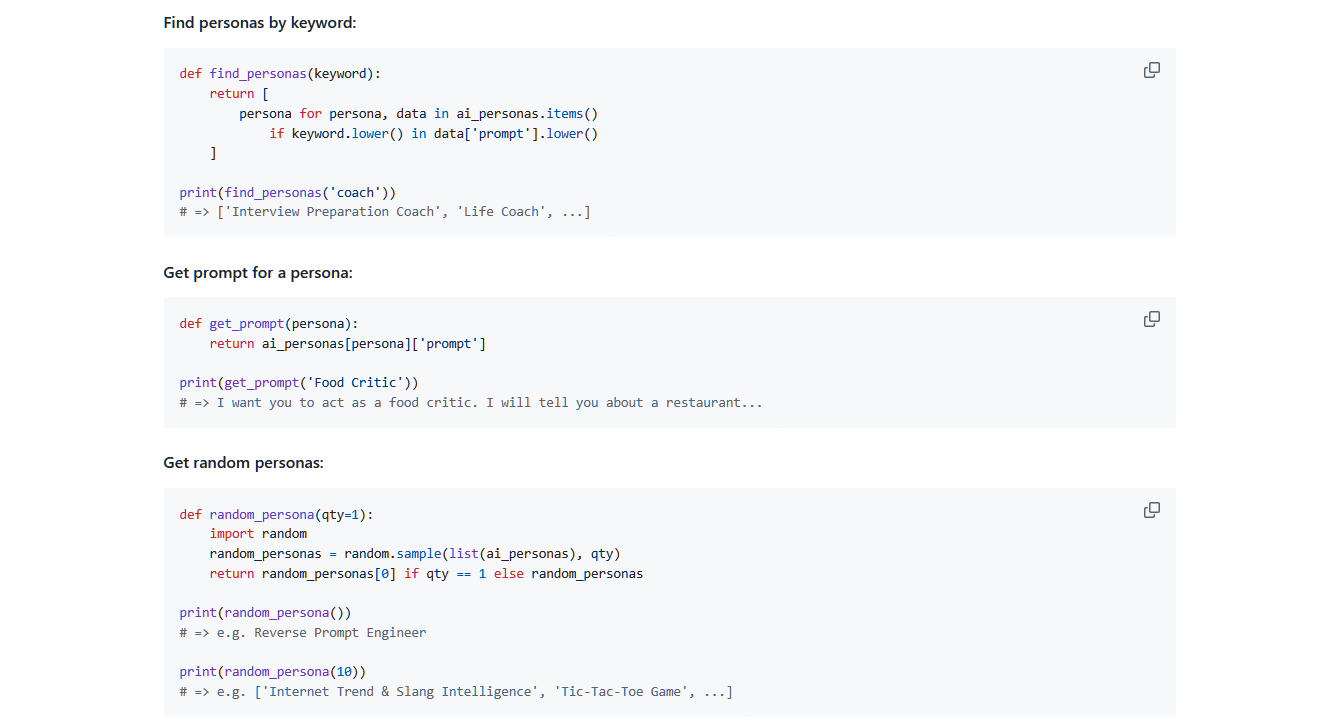This screenshot has width=1342, height=727.
Task: Click the 'Interview Preparation Coach' output comment
Action: click(385, 212)
